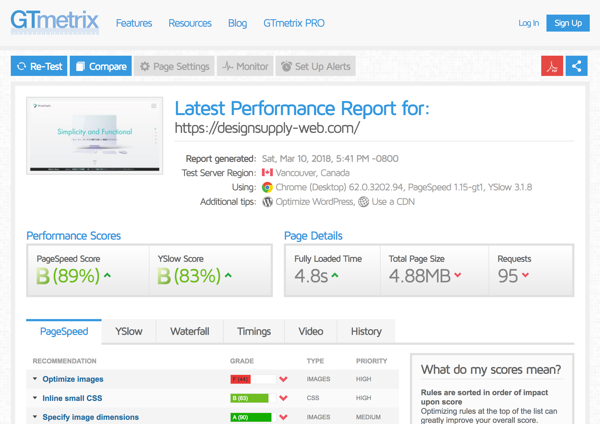Expand the Optimize images arrow
600x424 pixels.
click(x=35, y=379)
